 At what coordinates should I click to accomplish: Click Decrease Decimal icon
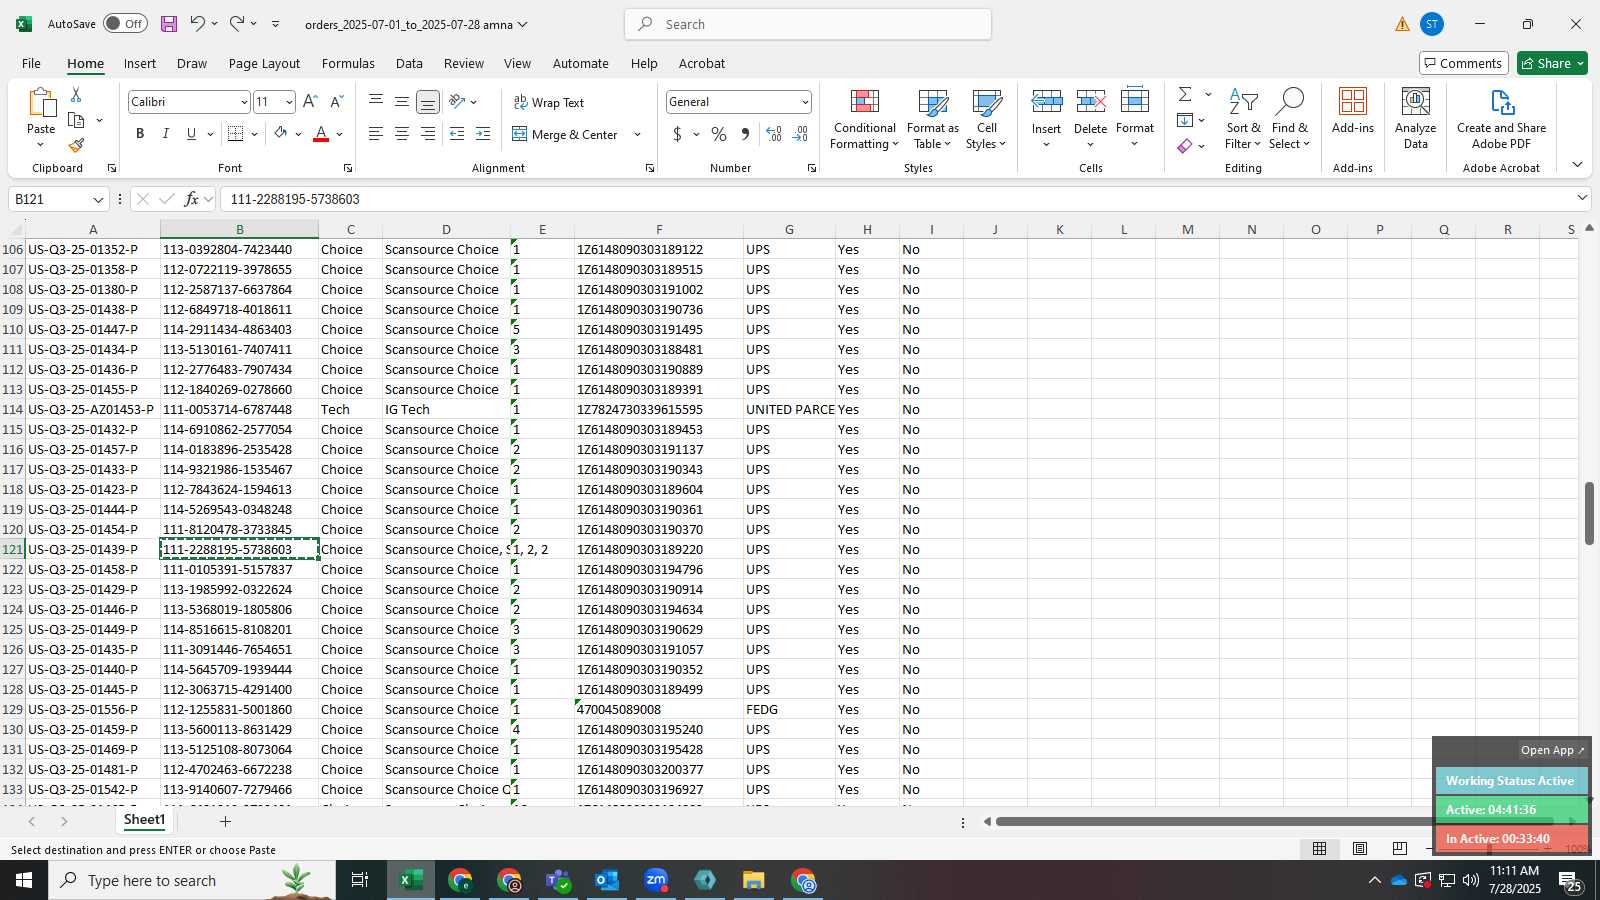[800, 134]
